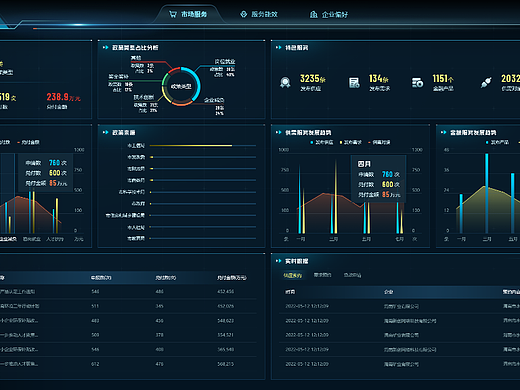
Task: Click the table cell showing 568,215
Action: tap(226, 364)
